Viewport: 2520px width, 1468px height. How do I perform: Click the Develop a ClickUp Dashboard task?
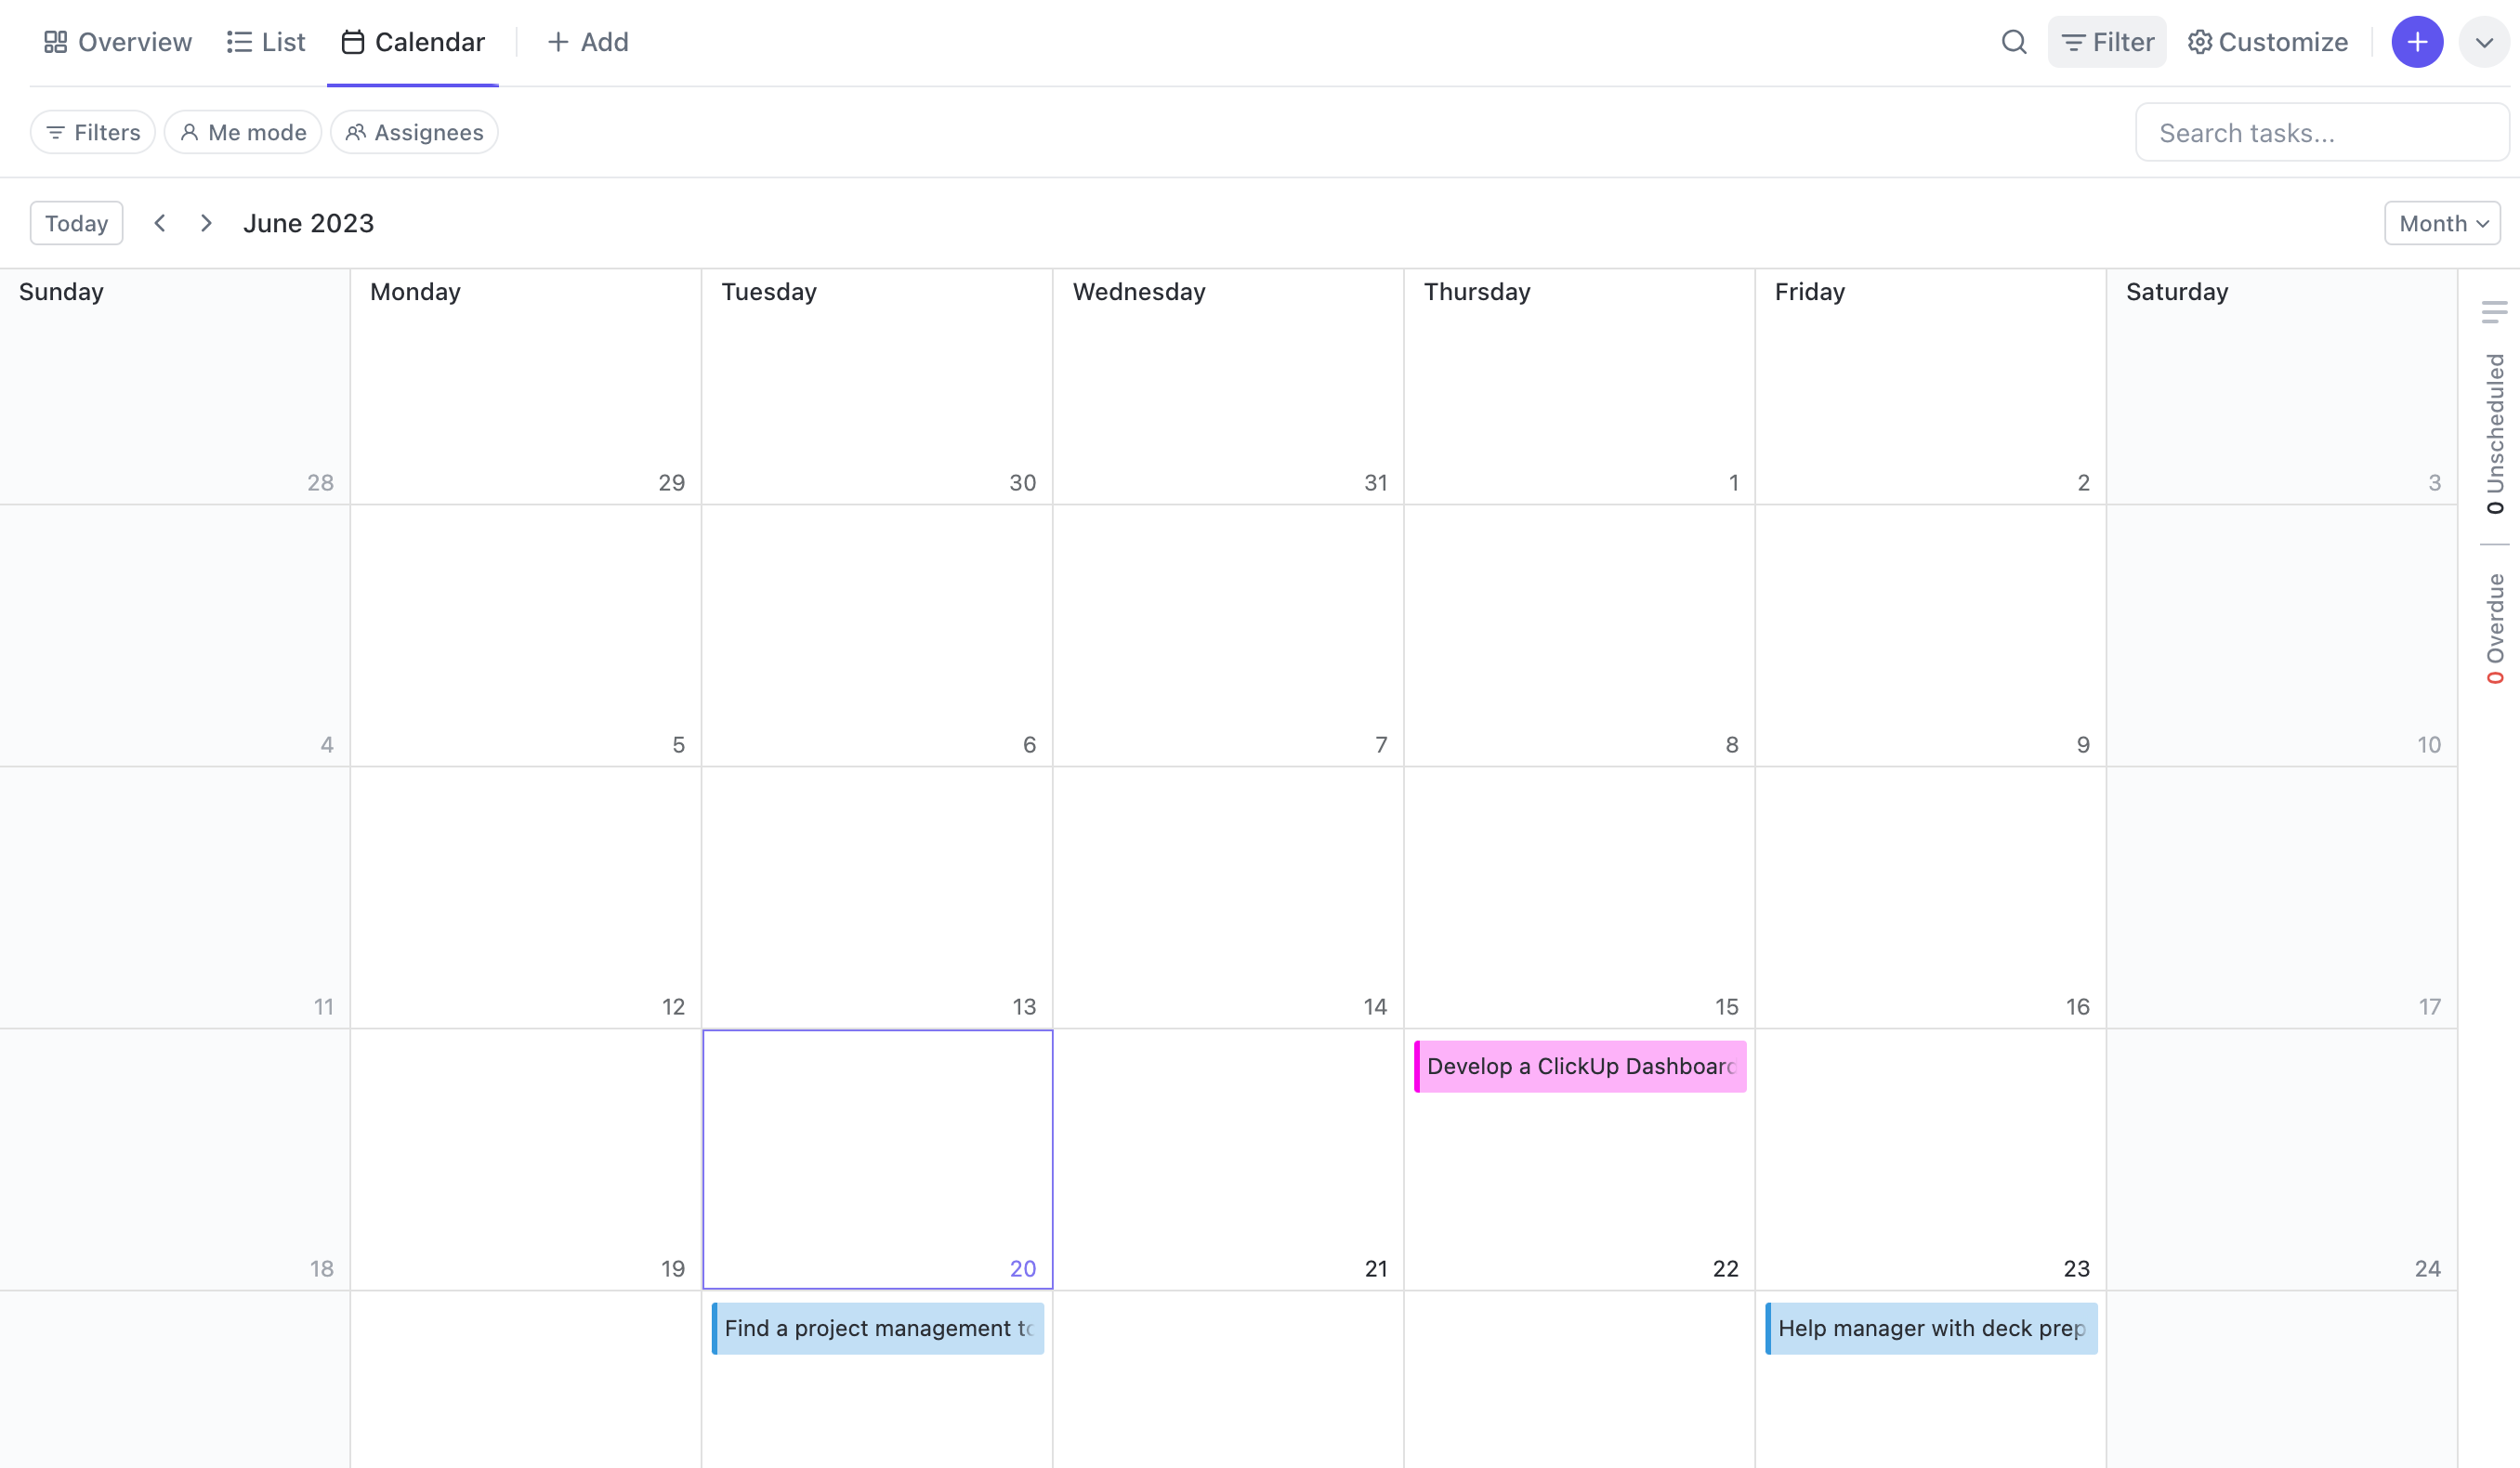pos(1578,1066)
